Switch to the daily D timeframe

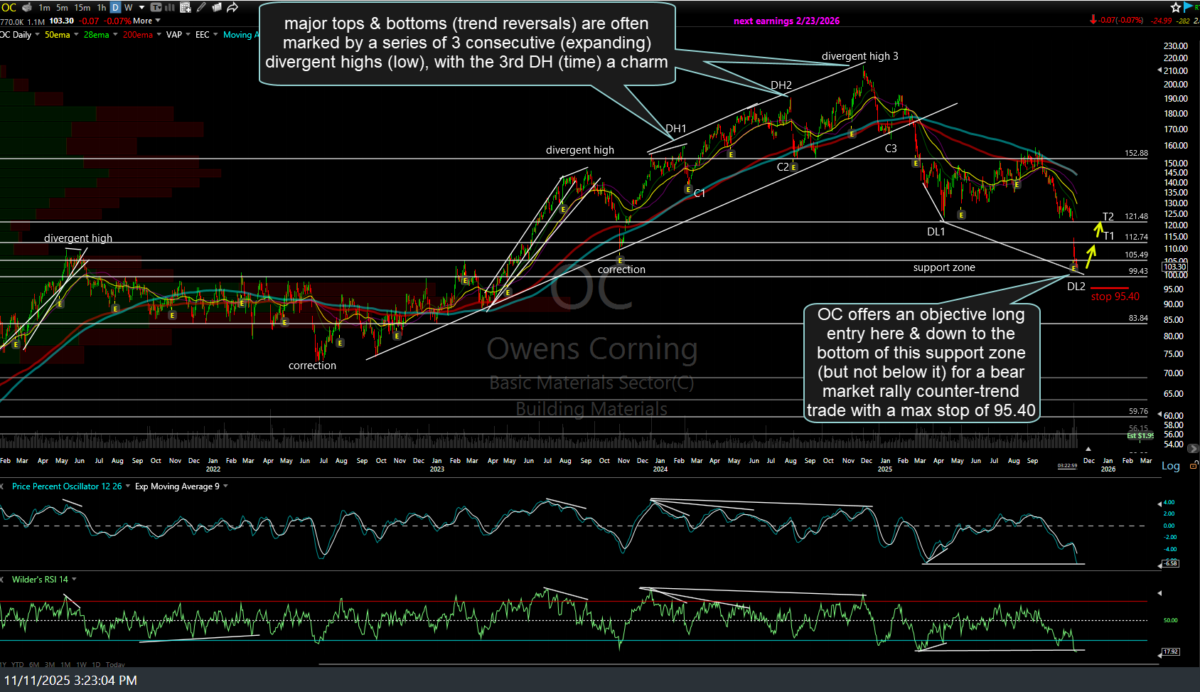pyautogui.click(x=114, y=7)
